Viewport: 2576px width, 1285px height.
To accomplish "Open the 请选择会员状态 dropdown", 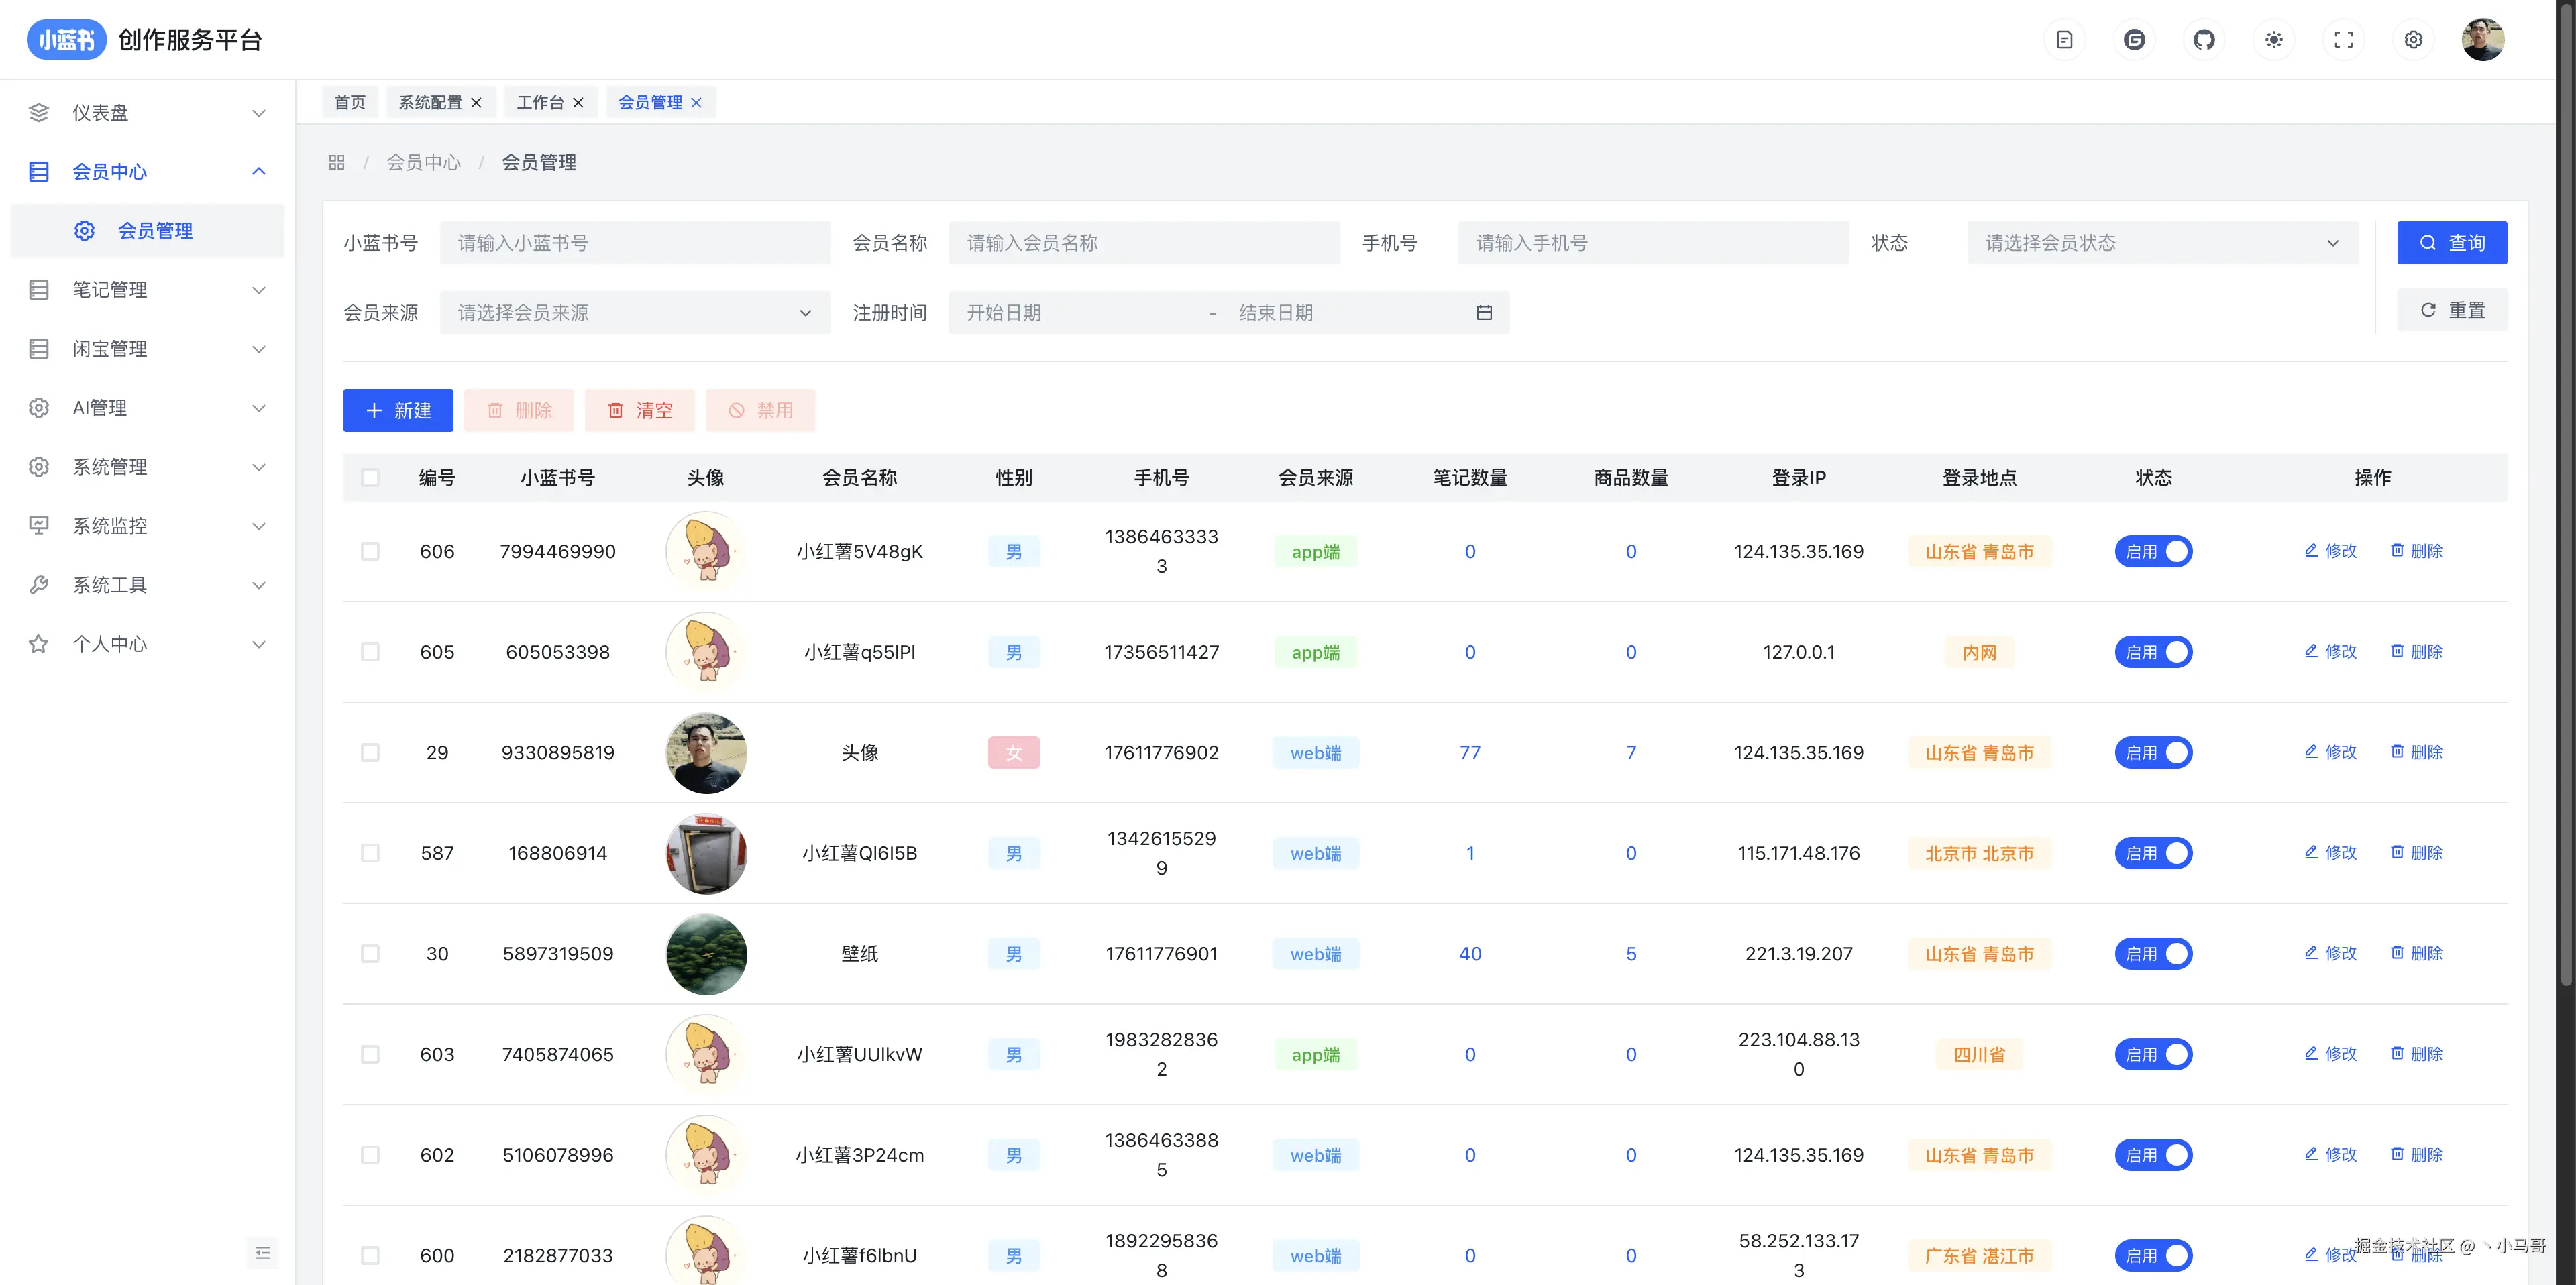I will (2161, 243).
